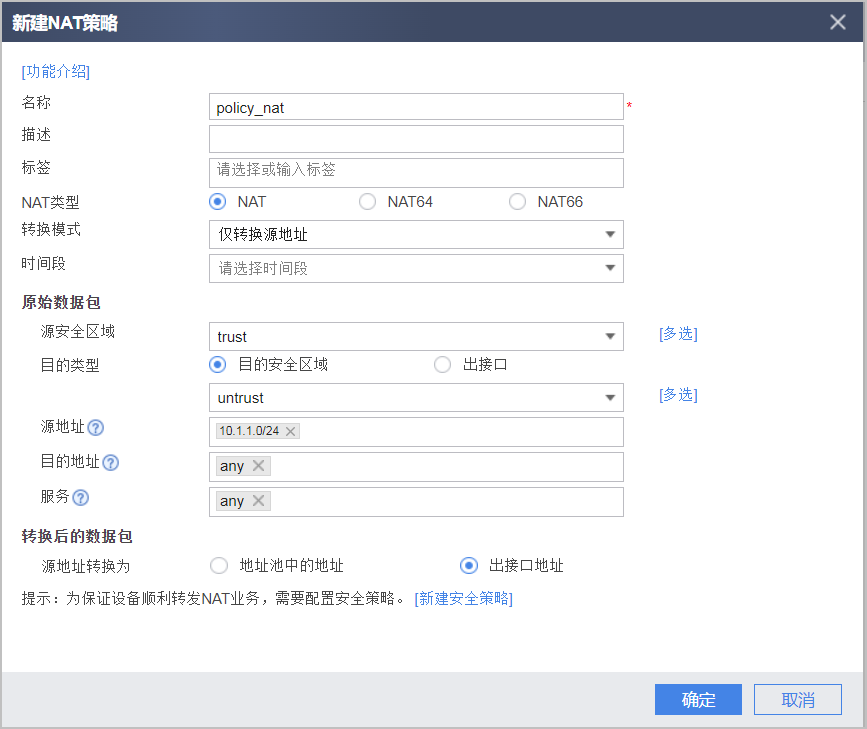The width and height of the screenshot is (867, 729).
Task: Expand the 转换模式 dropdown
Action: (x=416, y=235)
